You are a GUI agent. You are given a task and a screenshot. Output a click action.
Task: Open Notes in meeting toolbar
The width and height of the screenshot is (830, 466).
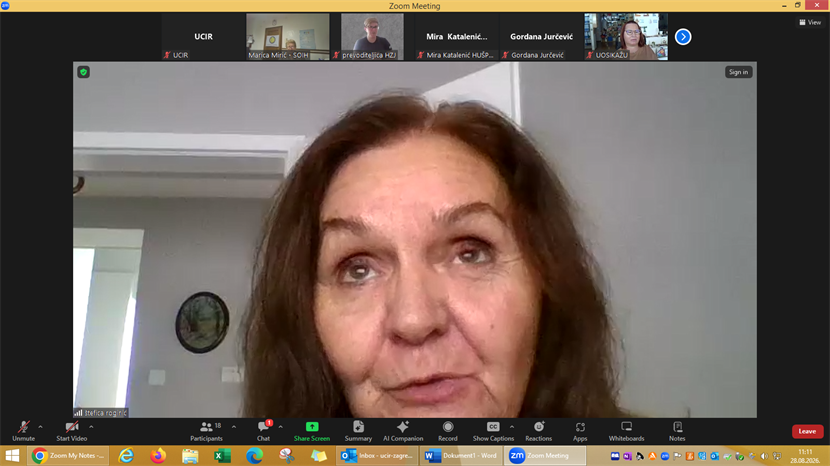(x=677, y=431)
